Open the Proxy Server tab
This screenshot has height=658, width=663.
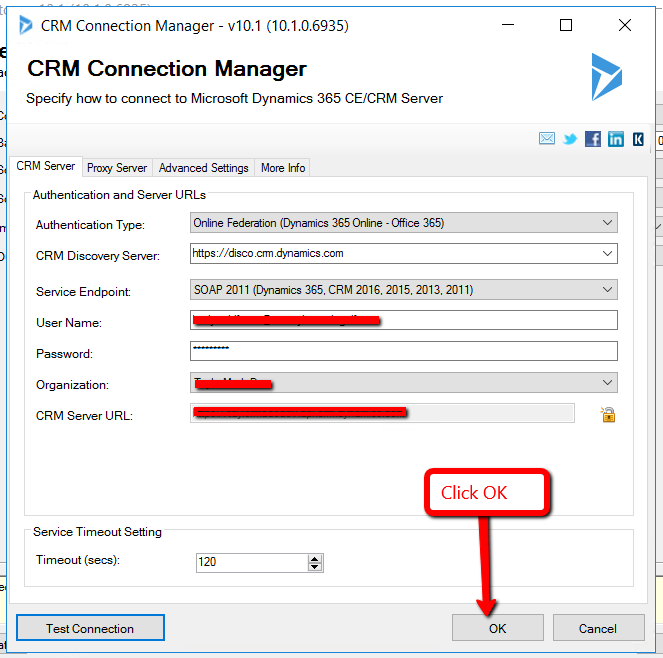click(x=117, y=168)
